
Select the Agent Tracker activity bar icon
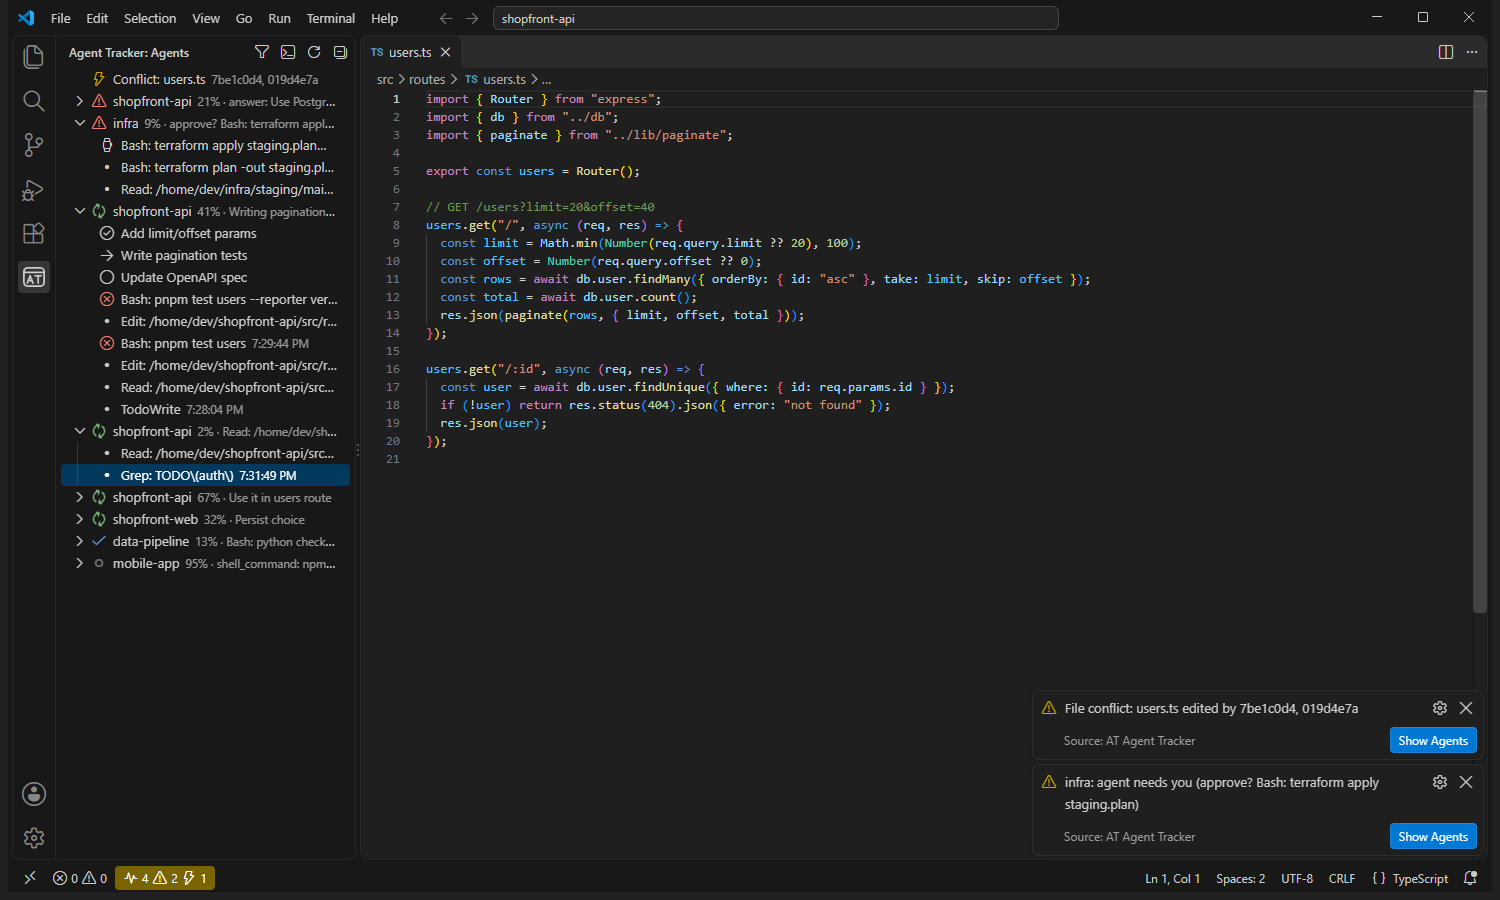coord(34,278)
